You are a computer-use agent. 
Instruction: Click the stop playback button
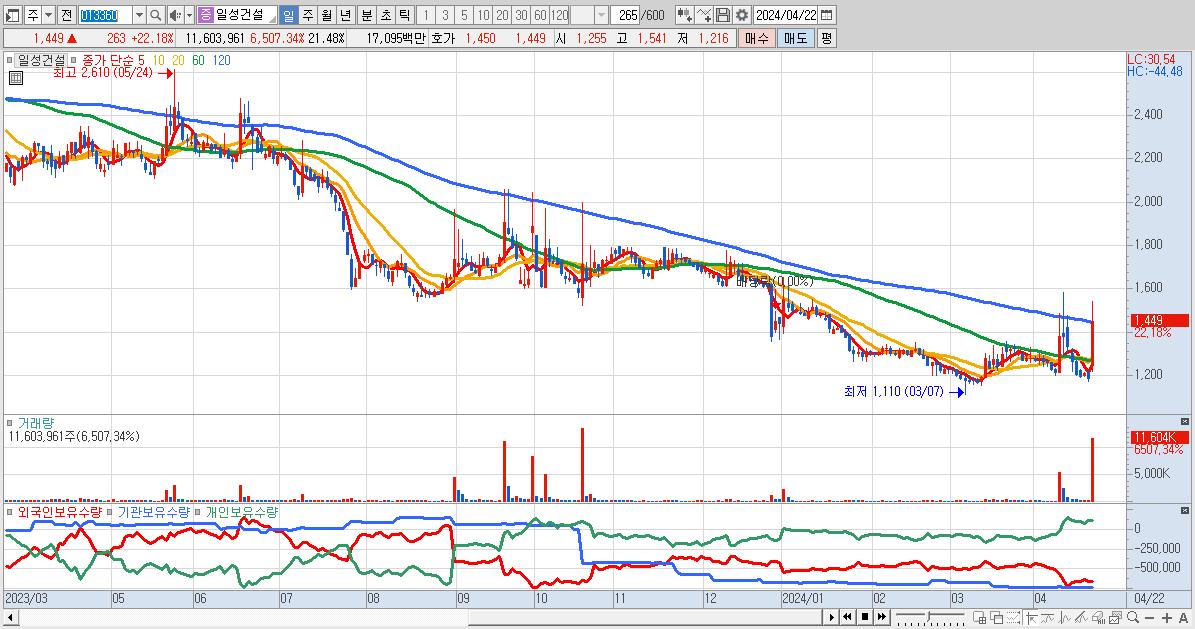click(x=865, y=617)
